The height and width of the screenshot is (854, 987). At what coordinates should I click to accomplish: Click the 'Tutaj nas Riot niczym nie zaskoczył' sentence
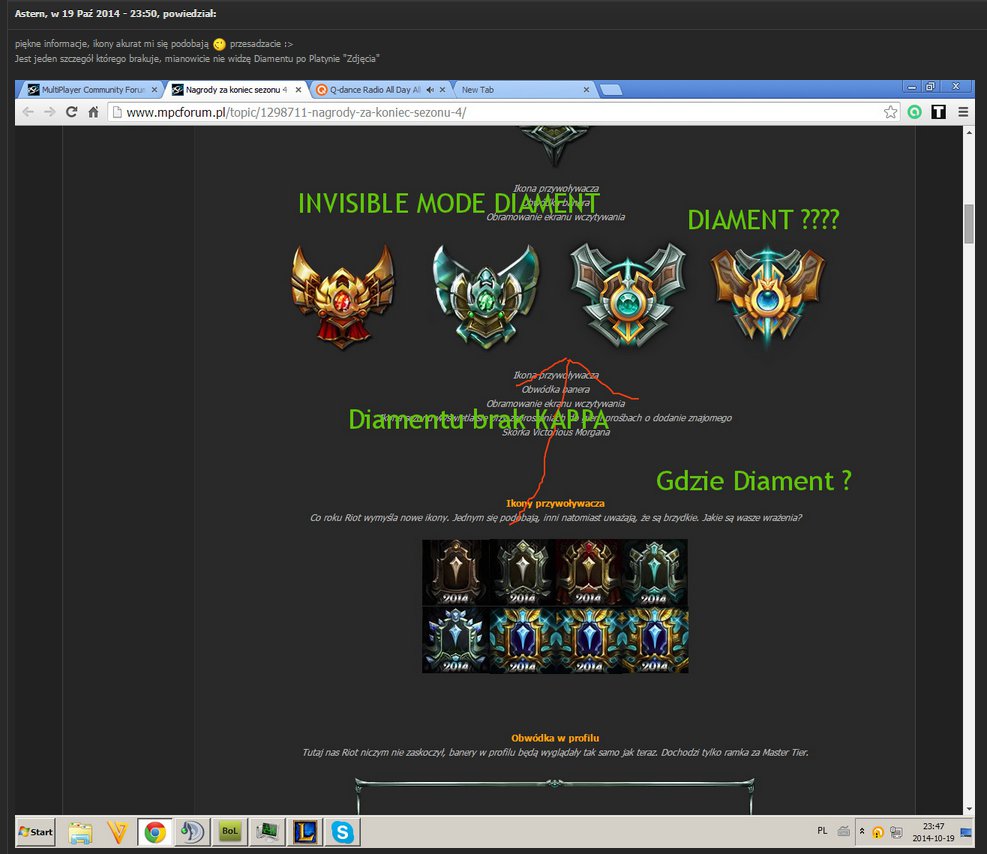pos(556,753)
